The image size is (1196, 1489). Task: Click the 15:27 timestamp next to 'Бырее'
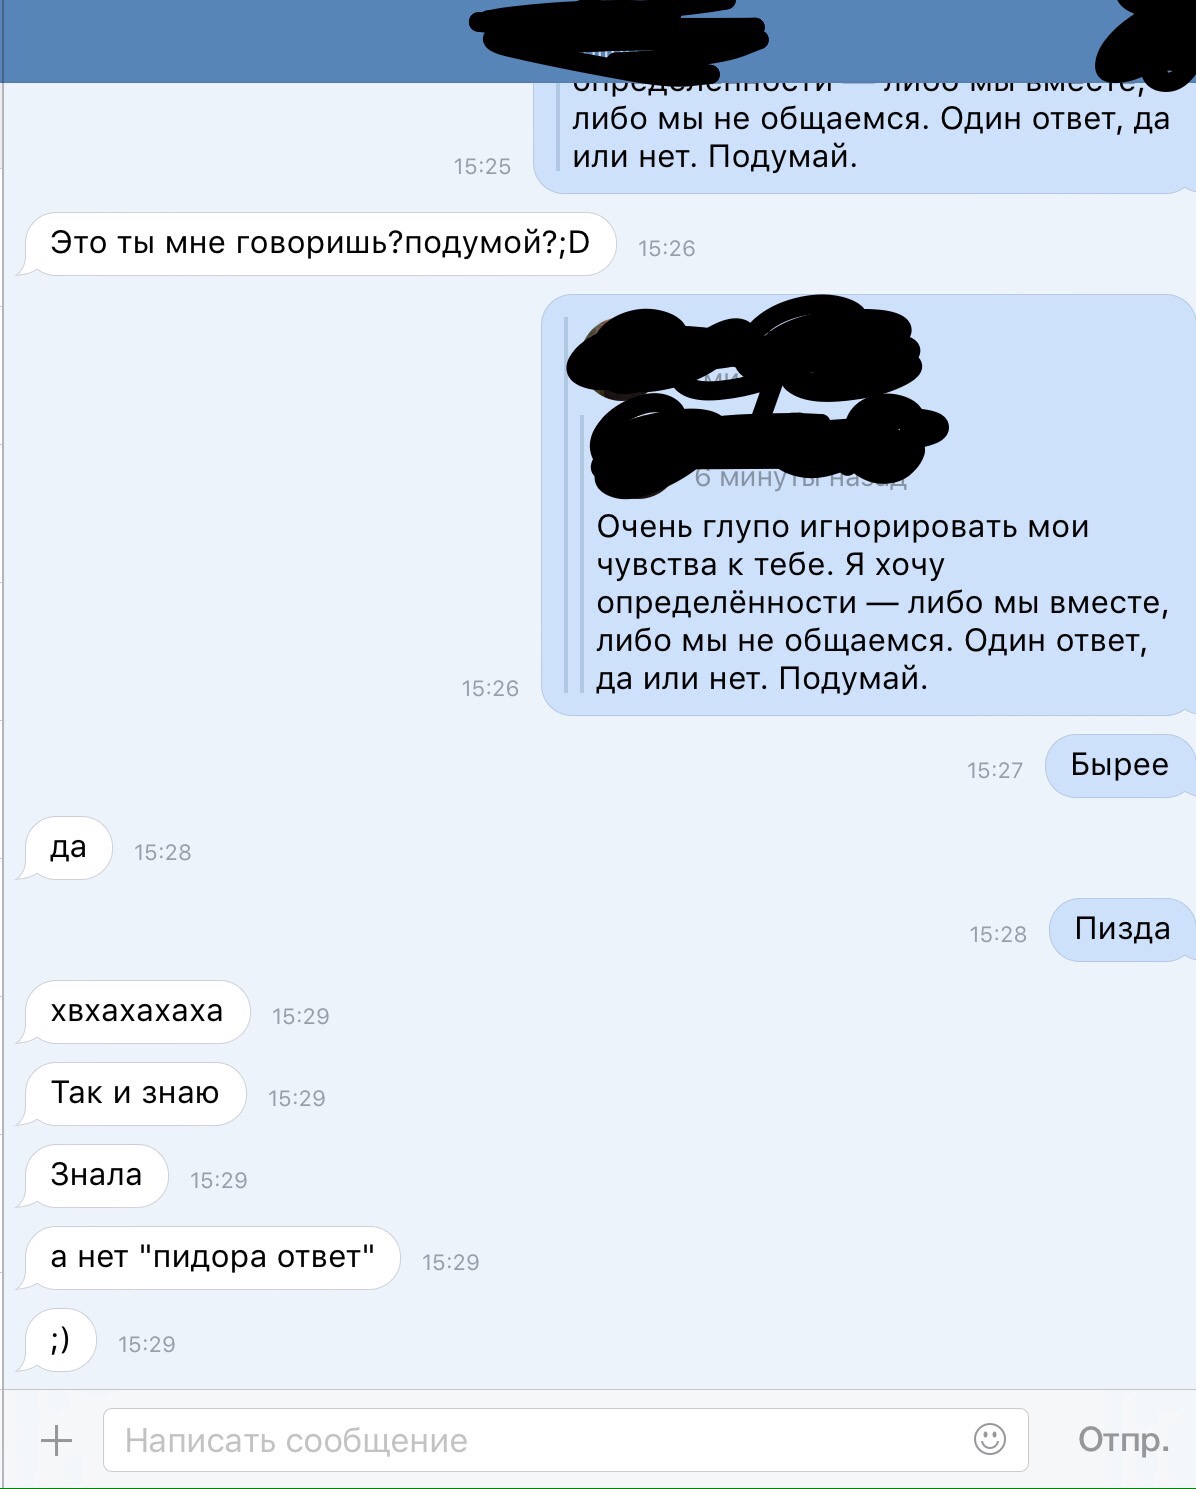click(995, 770)
